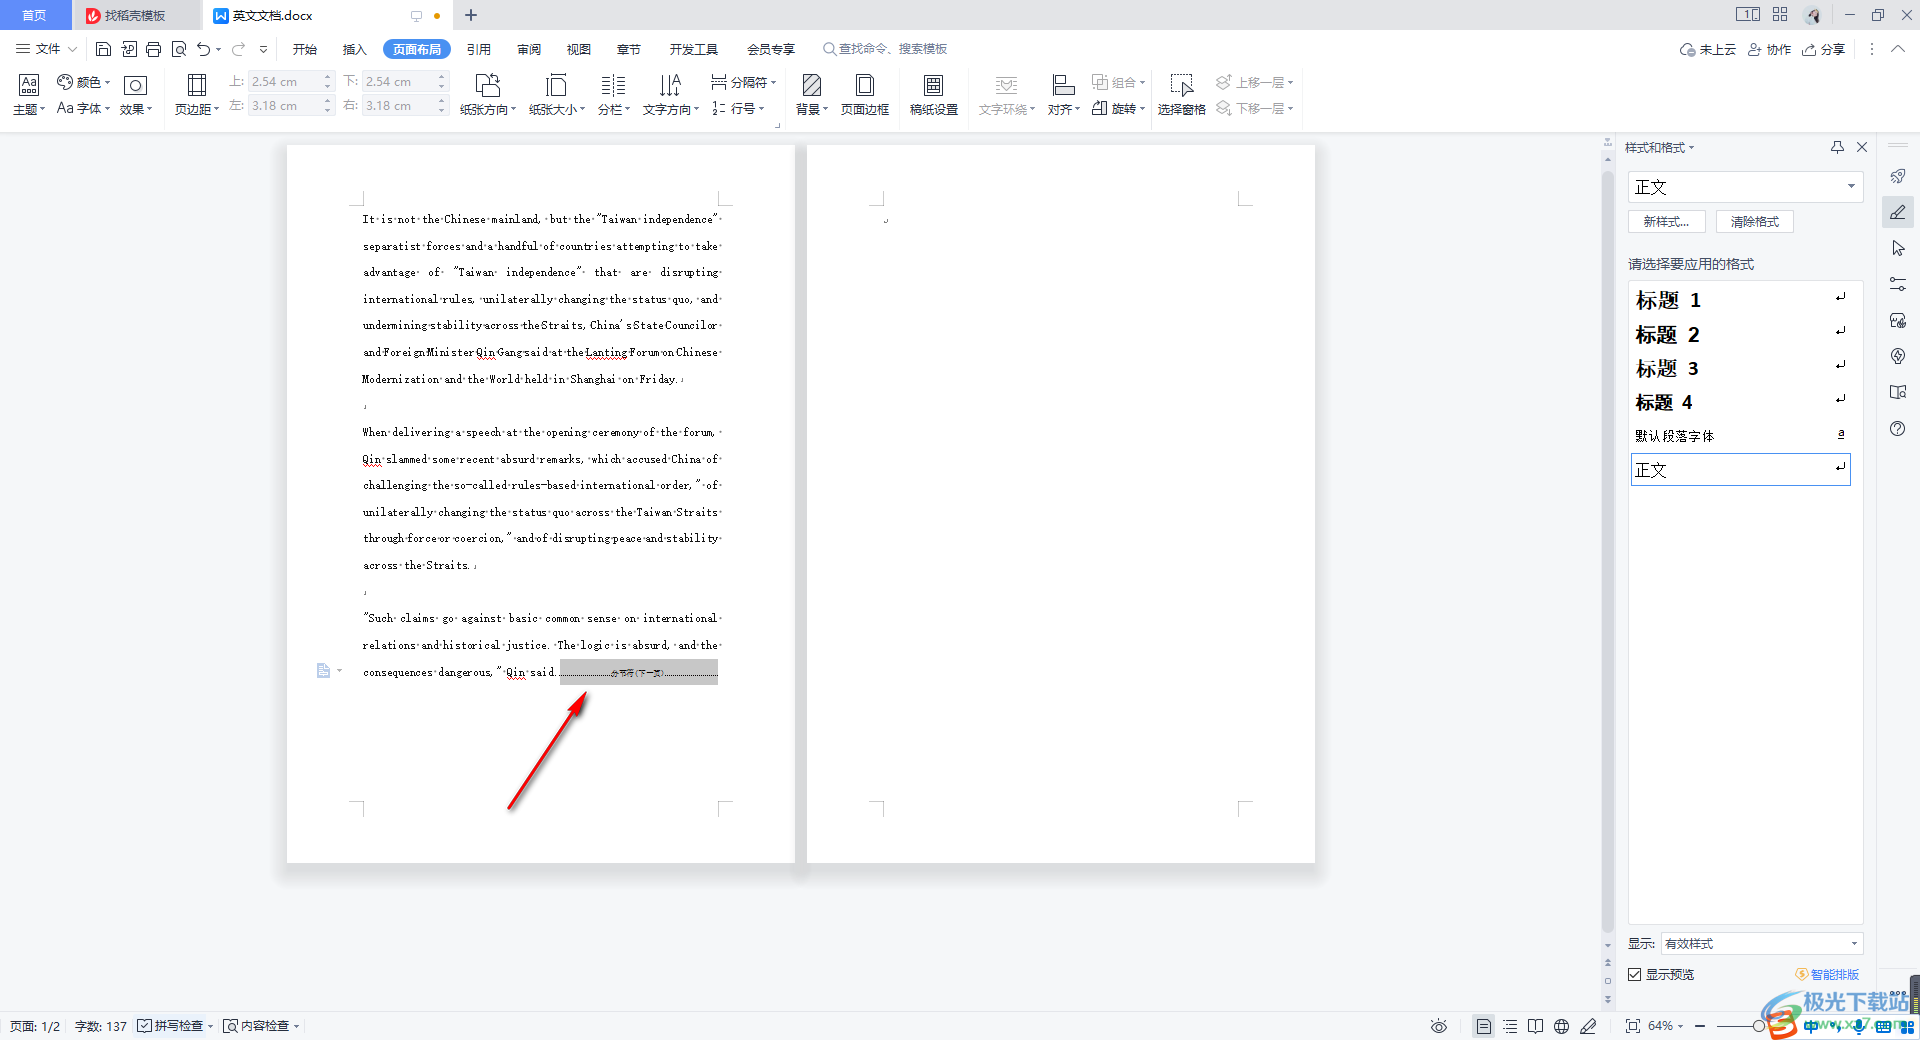Click the Save icon in quick toolbar
Viewport: 1920px width, 1040px height.
[x=103, y=49]
